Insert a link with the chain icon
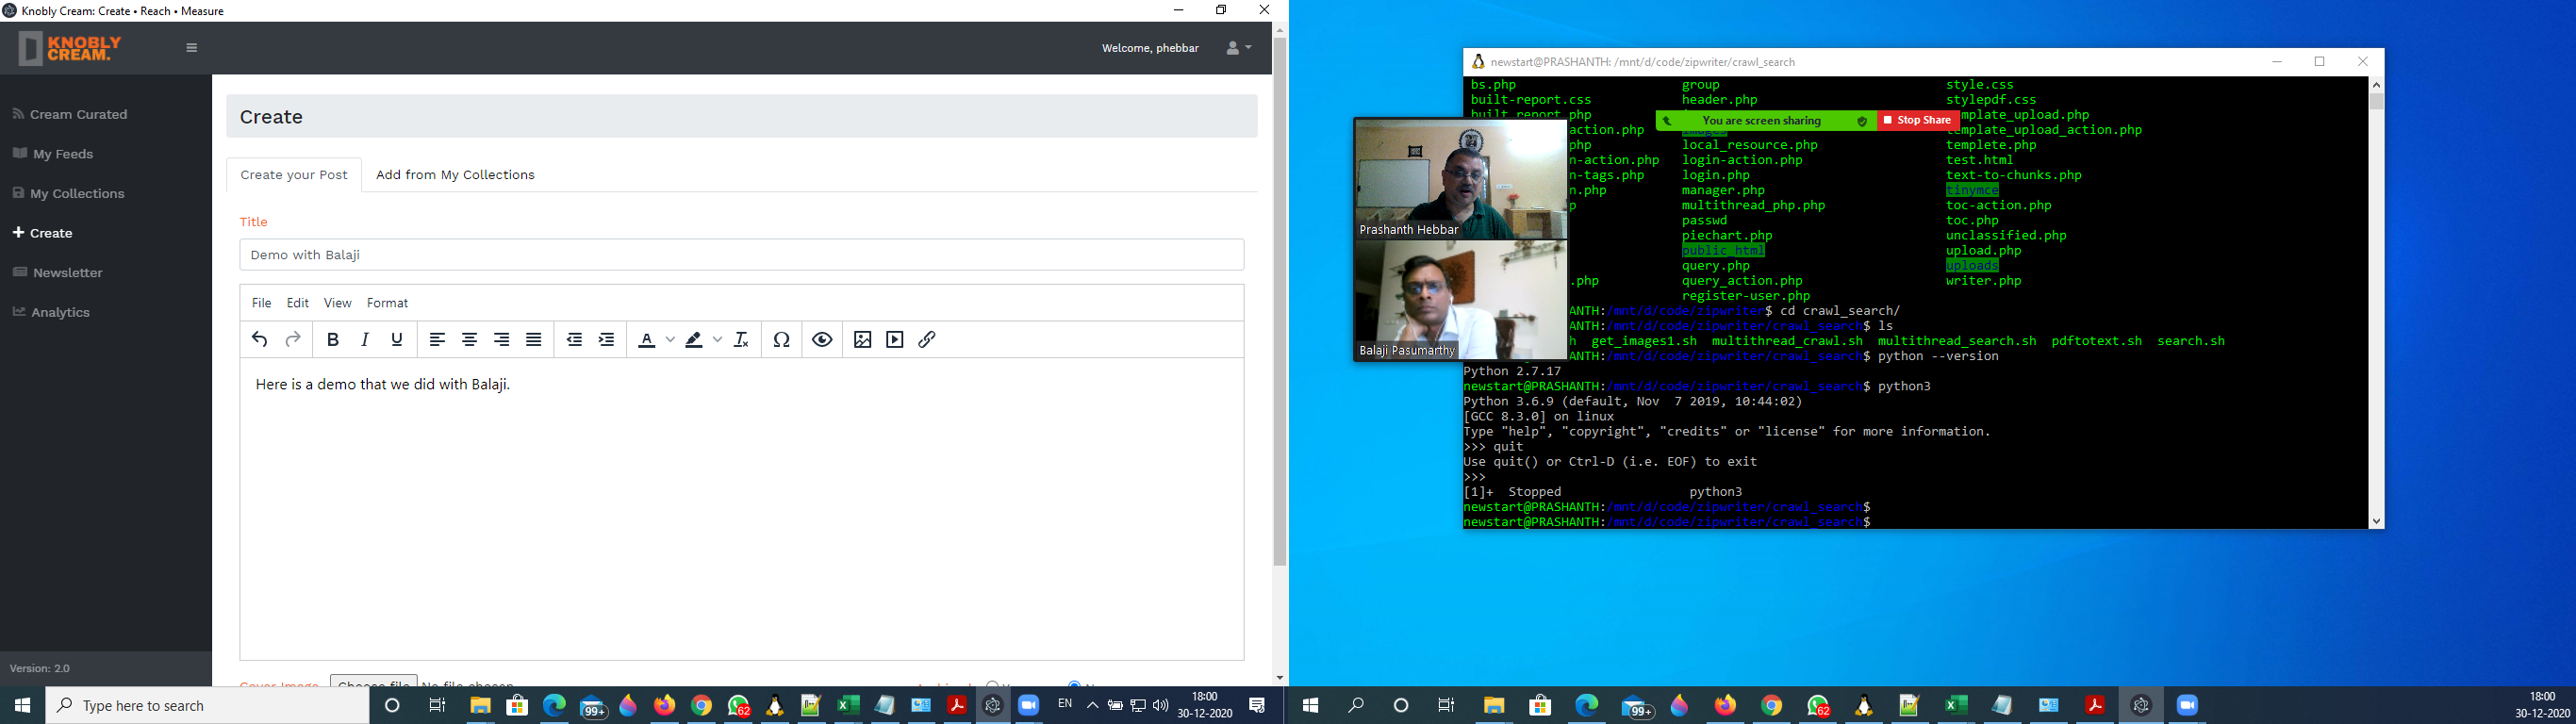Screen dimensions: 2576x724 927,340
